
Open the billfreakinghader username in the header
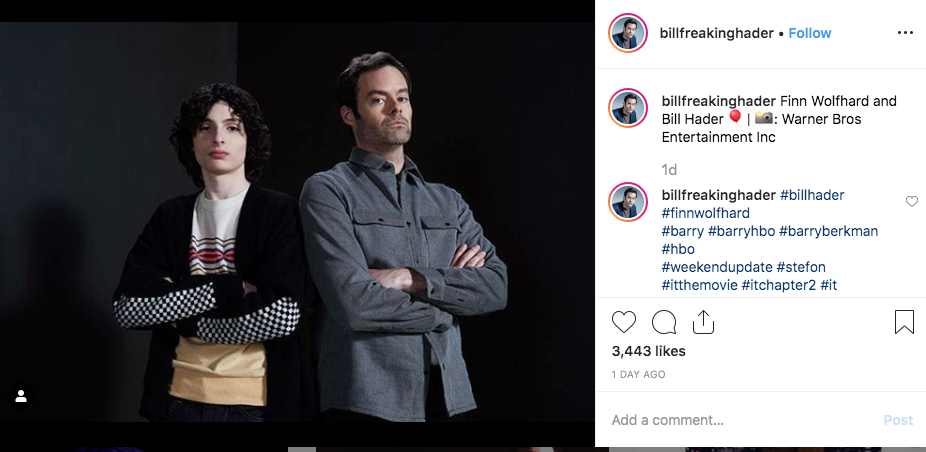pyautogui.click(x=716, y=33)
